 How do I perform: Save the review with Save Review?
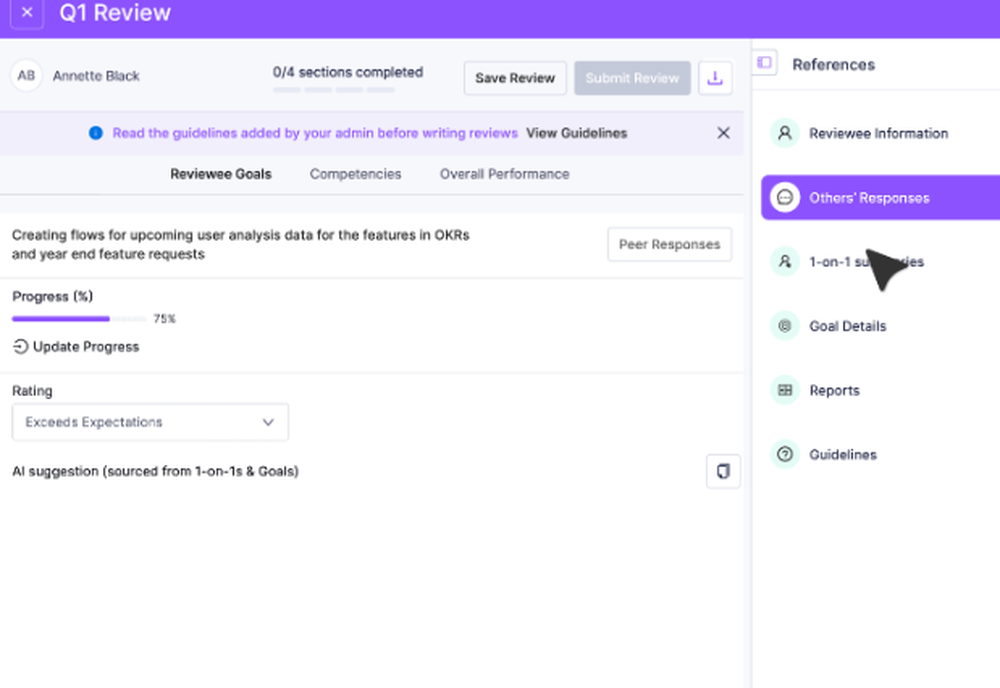[515, 77]
